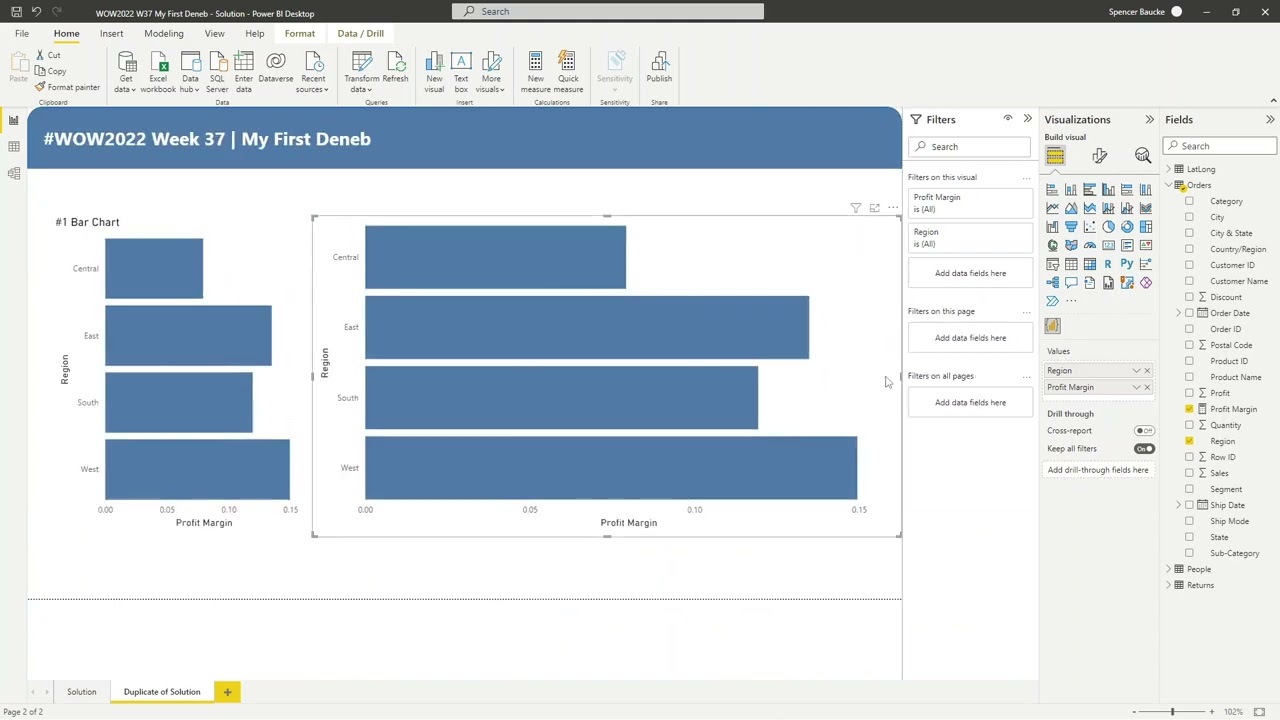Open visual filter icon above chart
This screenshot has width=1280, height=720.
pos(856,208)
